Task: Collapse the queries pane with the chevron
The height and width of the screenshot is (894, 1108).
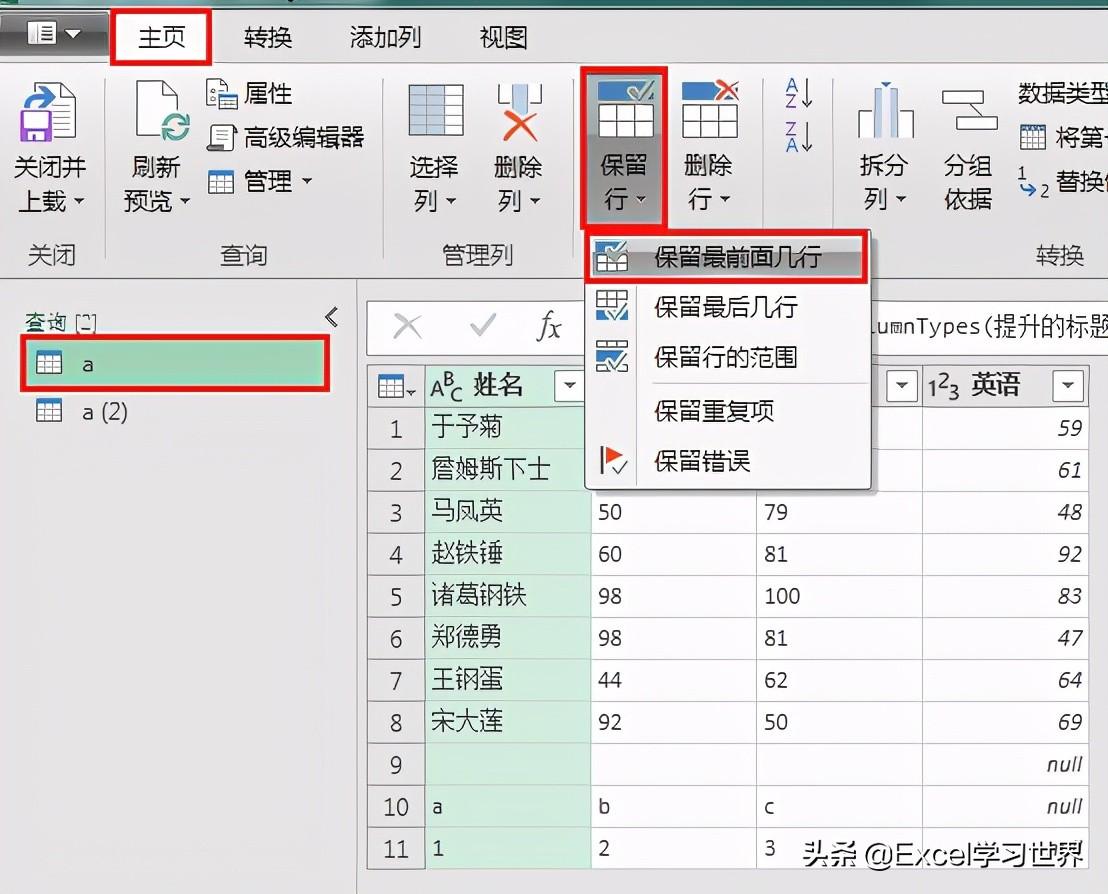Action: coord(332,318)
